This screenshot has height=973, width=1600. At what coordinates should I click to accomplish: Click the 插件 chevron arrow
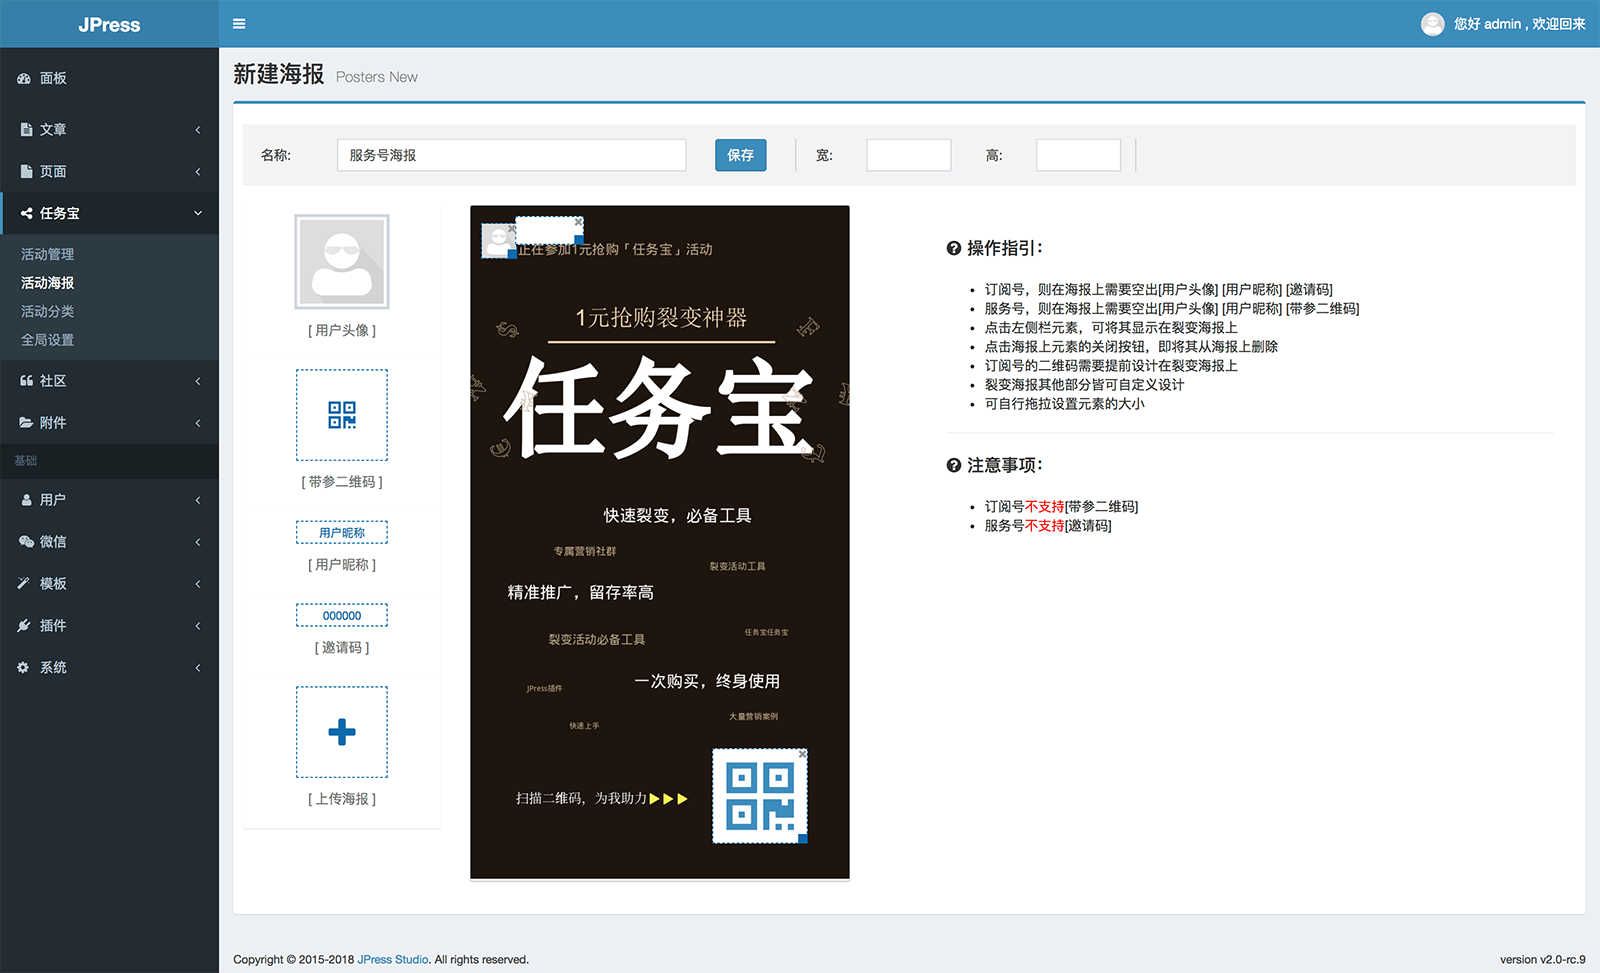[x=198, y=626]
